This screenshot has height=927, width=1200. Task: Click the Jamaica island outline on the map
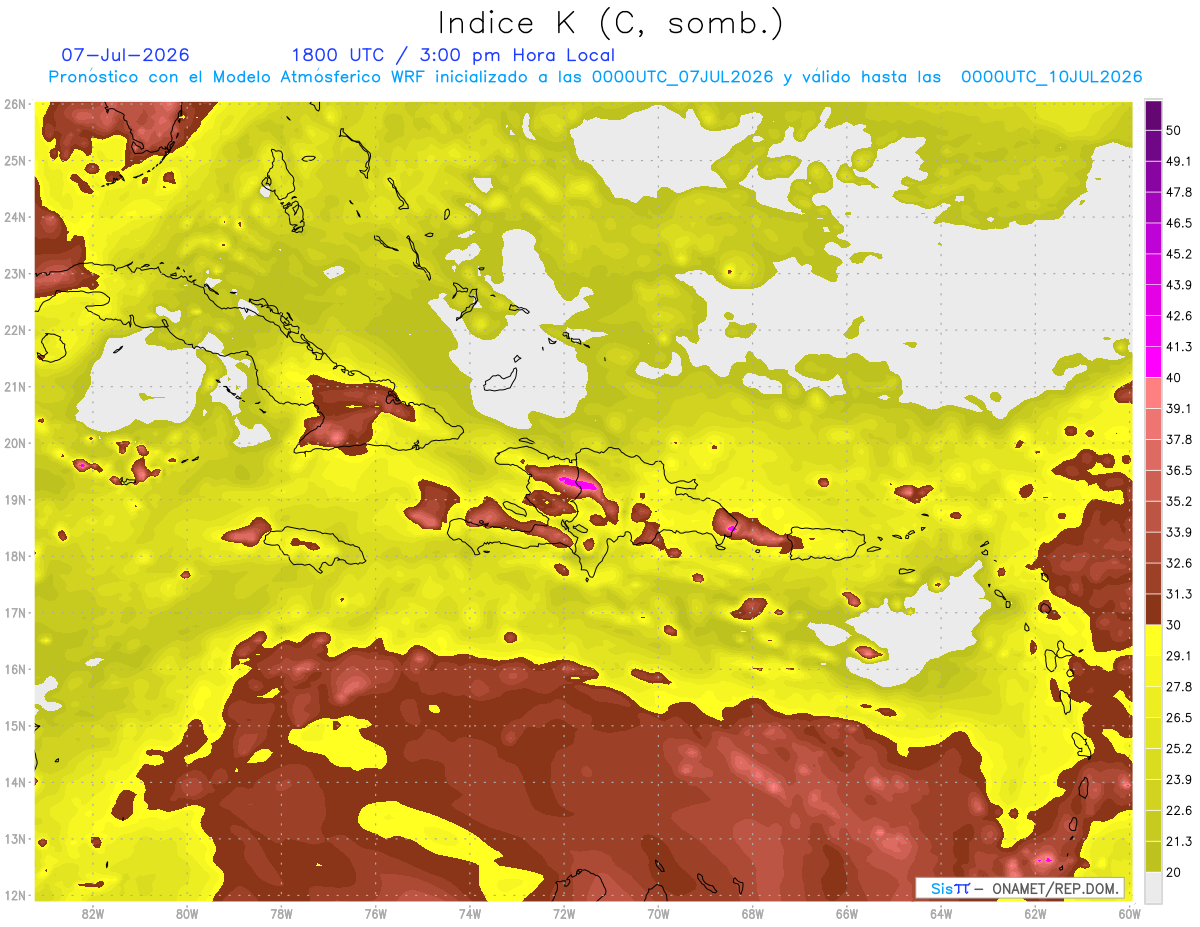tap(313, 548)
